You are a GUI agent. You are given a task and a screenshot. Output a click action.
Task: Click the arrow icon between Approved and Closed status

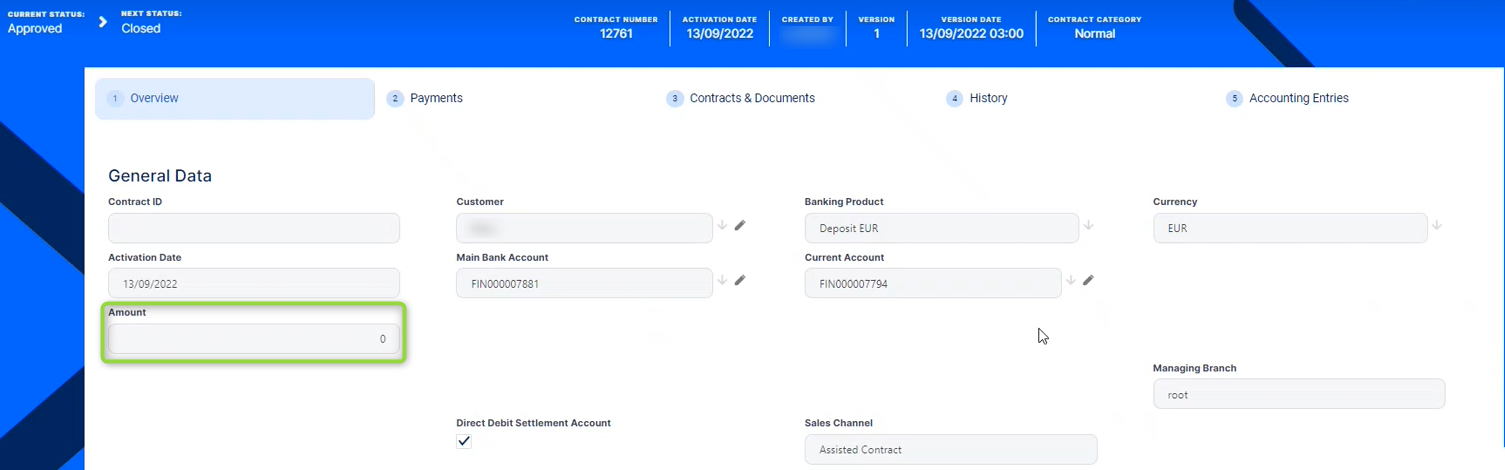point(102,22)
